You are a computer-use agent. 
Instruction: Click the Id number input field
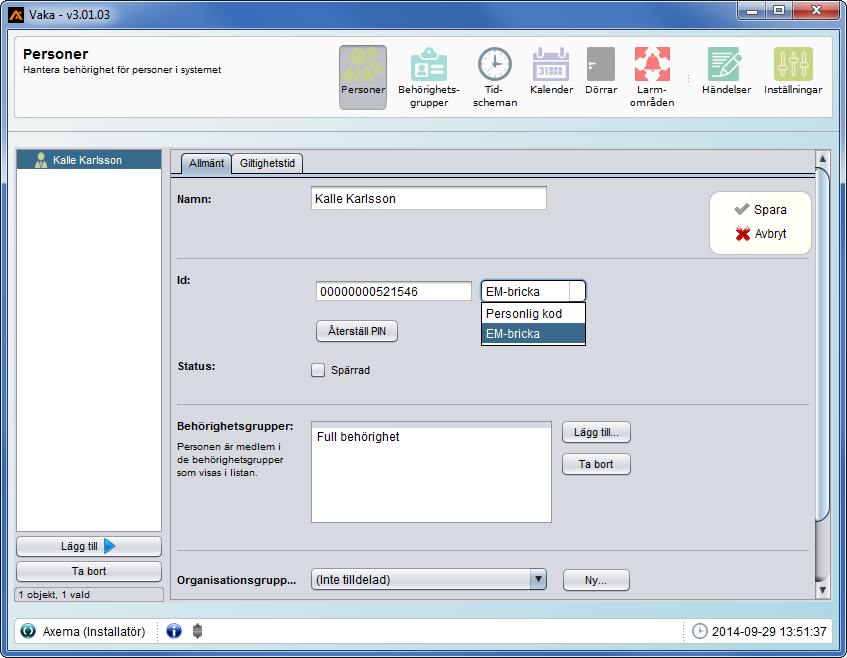(394, 291)
